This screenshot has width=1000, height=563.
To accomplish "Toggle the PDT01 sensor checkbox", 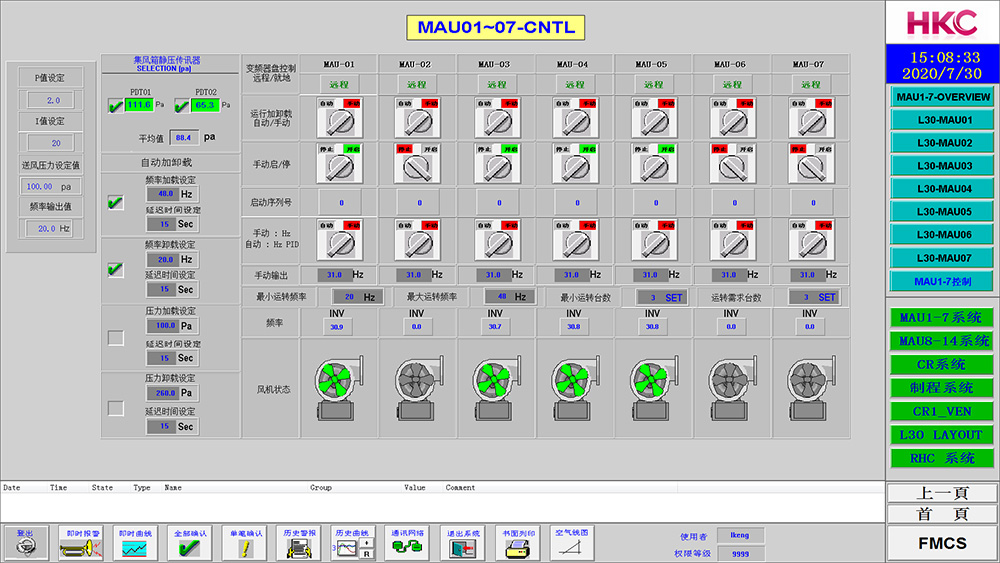I will pyautogui.click(x=116, y=105).
